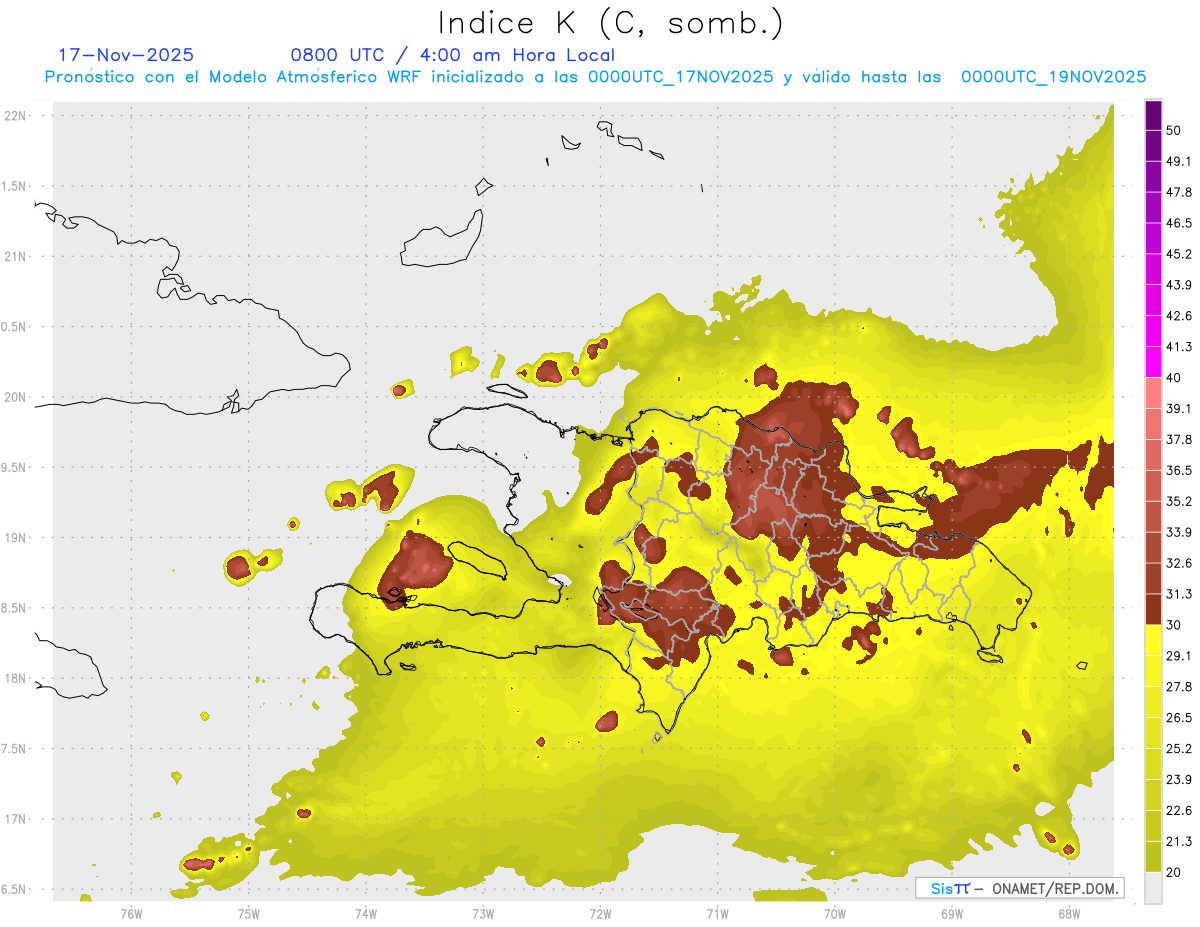Click the "18N" latitude label
1200x927 pixels.
(x=16, y=679)
